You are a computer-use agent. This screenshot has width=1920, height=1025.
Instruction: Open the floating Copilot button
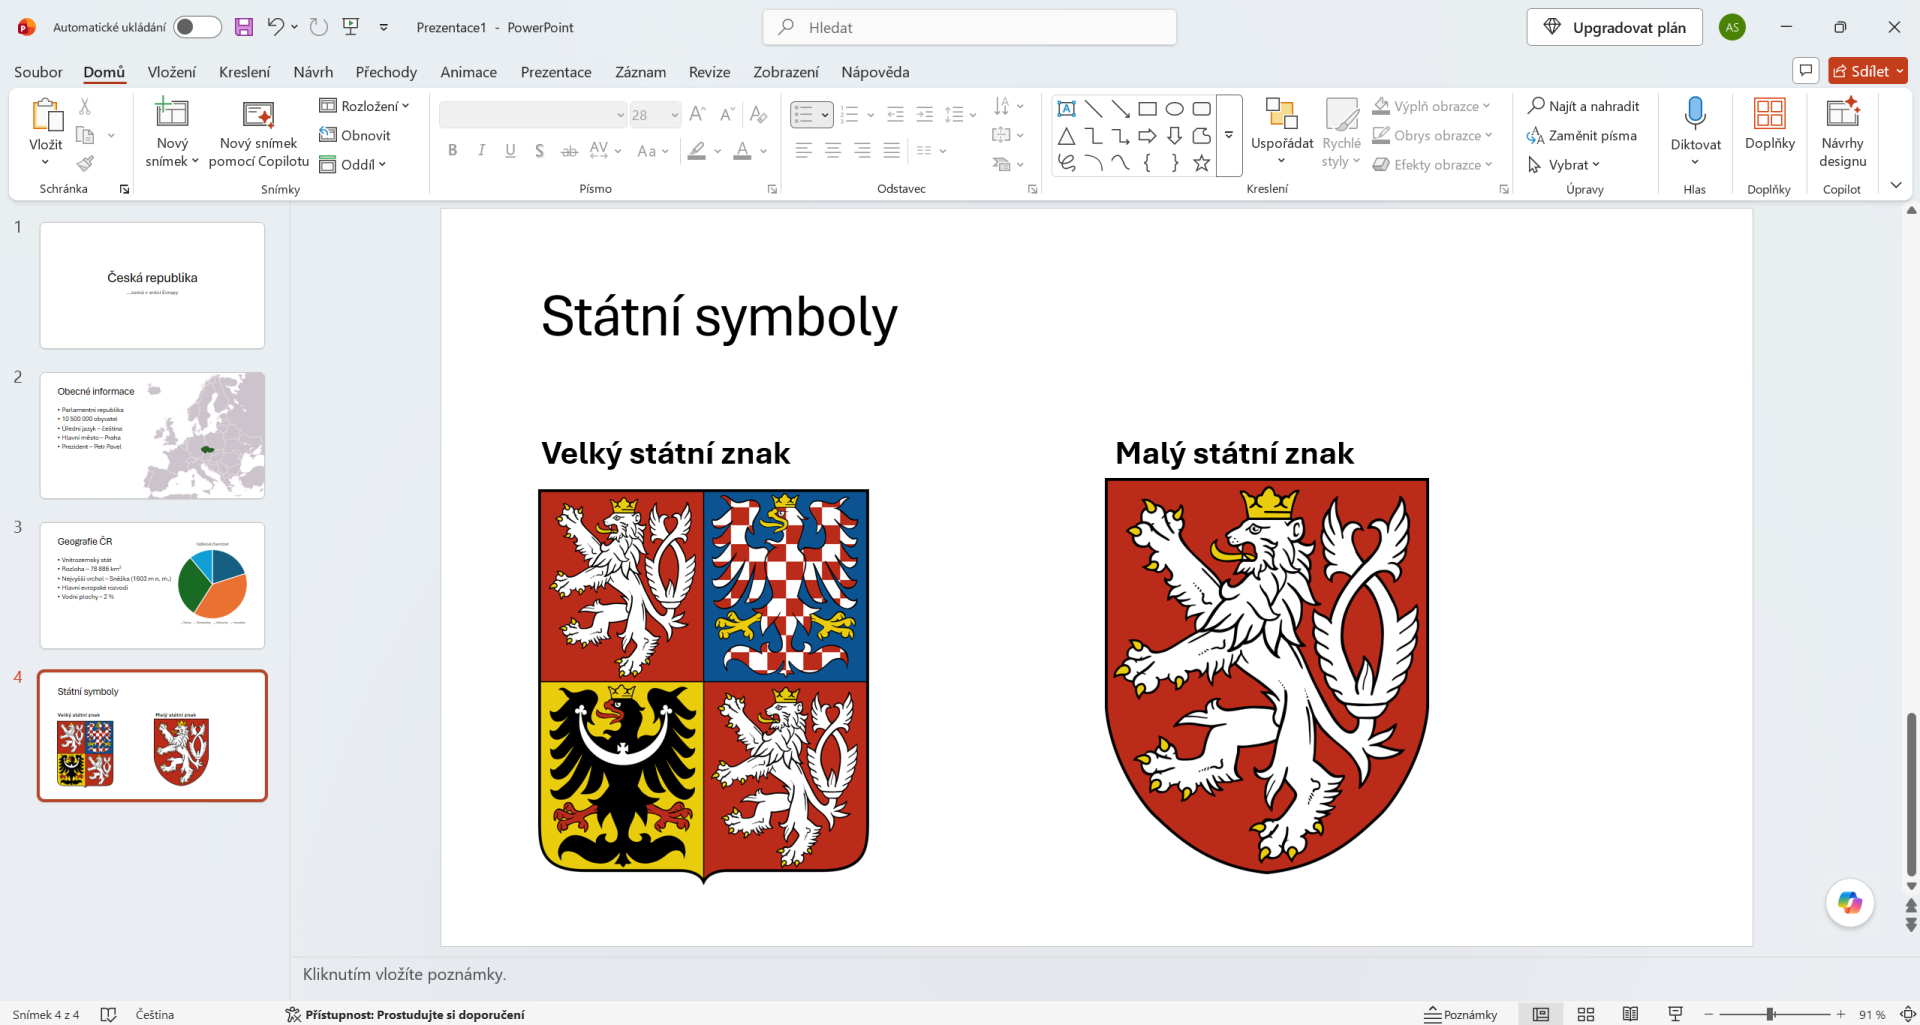(x=1850, y=903)
